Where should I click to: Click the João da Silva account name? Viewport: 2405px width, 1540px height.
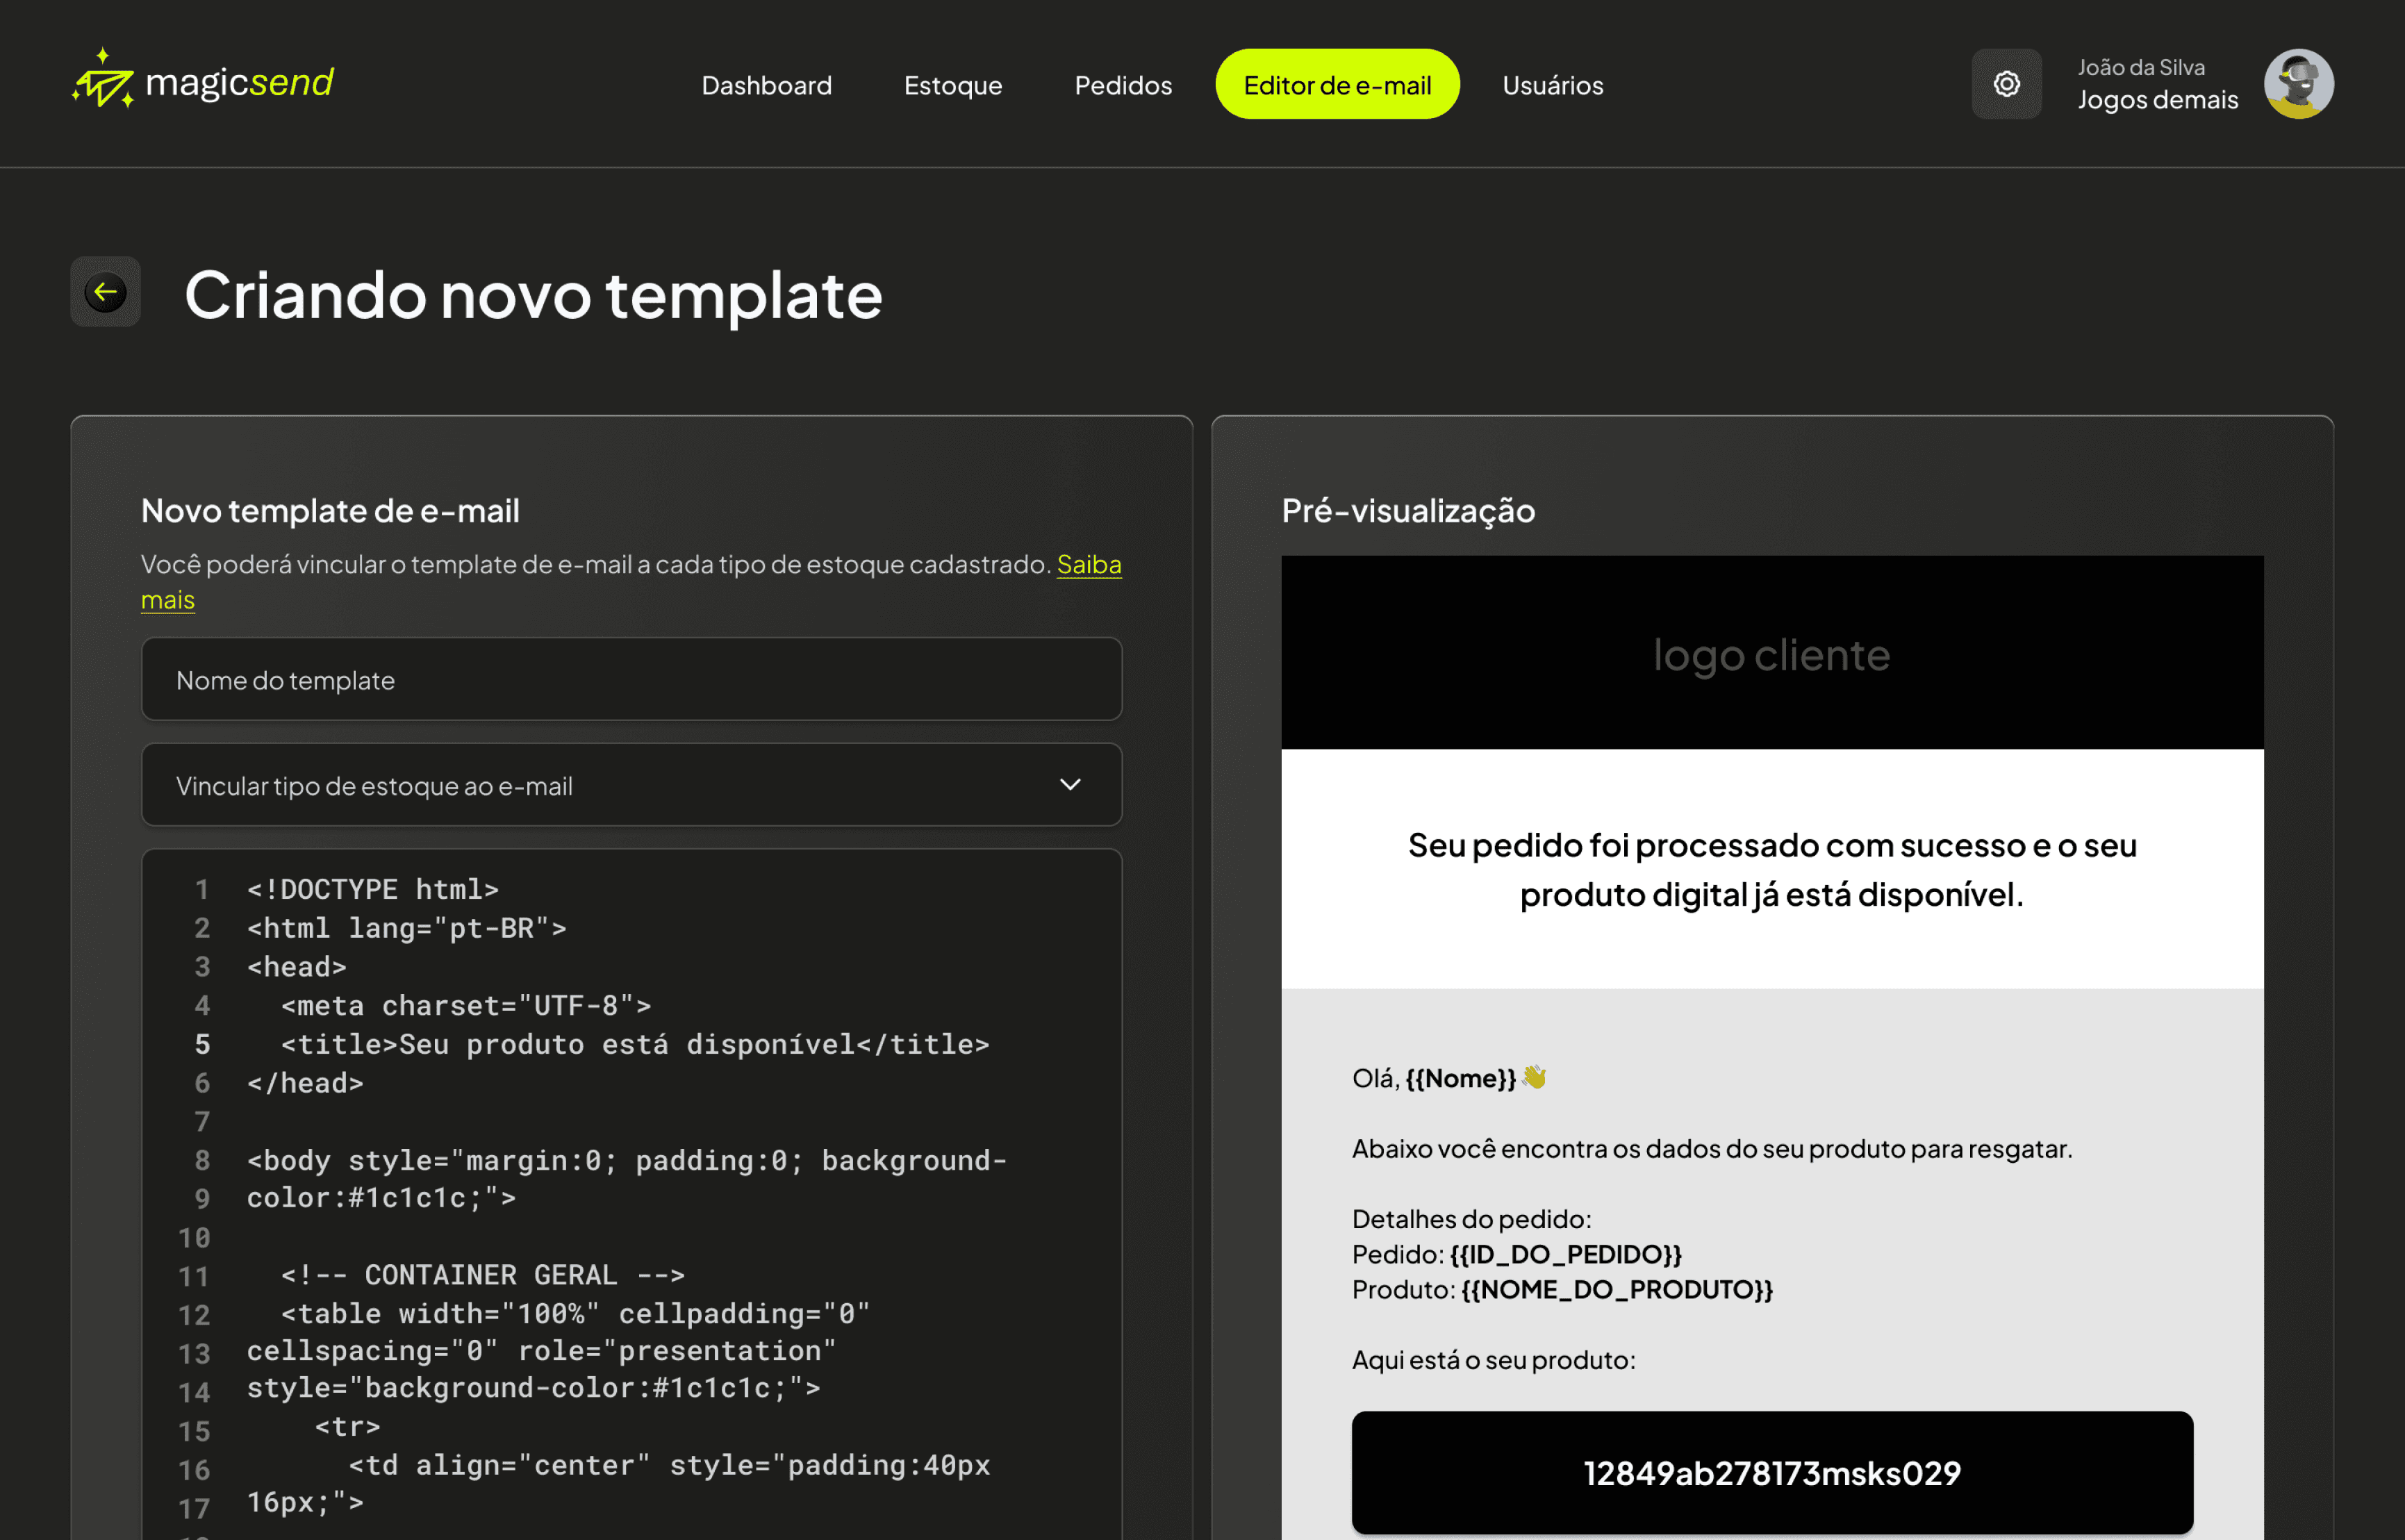point(2140,67)
